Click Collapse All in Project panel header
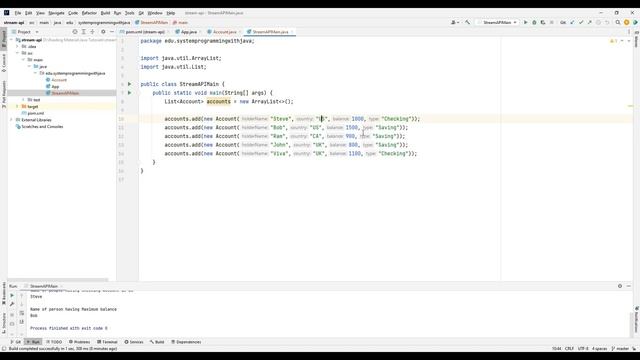The height and width of the screenshot is (360, 640). click(92, 31)
